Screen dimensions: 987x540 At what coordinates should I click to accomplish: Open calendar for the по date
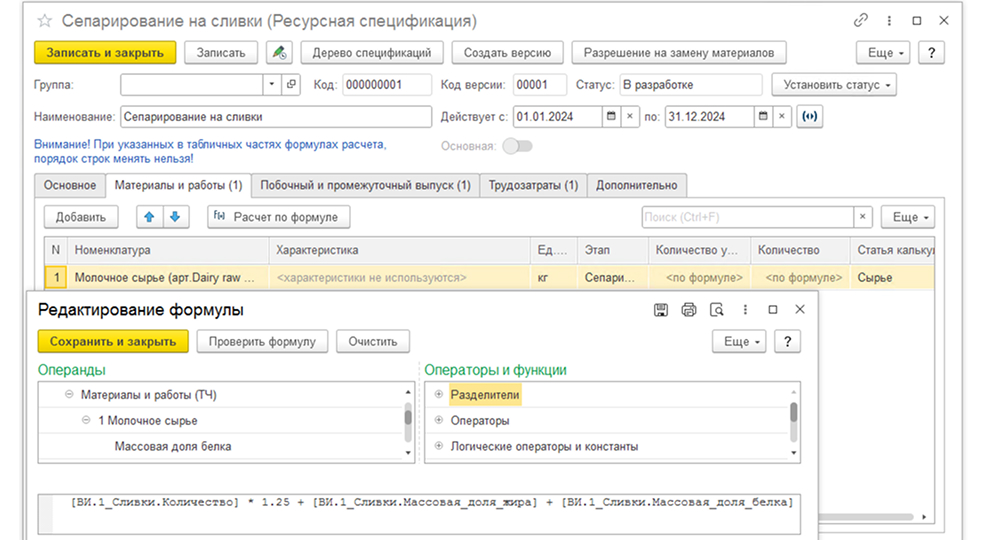coord(763,116)
